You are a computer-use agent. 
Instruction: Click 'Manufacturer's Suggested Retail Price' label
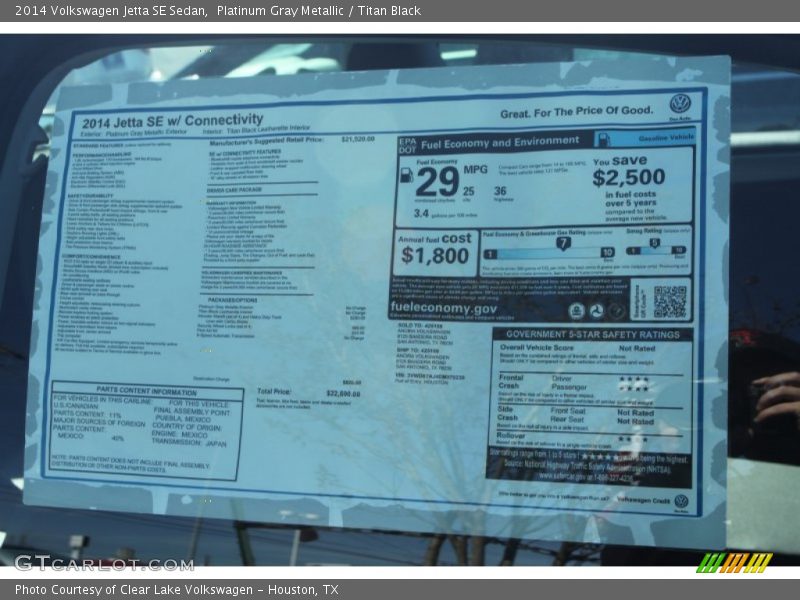point(266,142)
